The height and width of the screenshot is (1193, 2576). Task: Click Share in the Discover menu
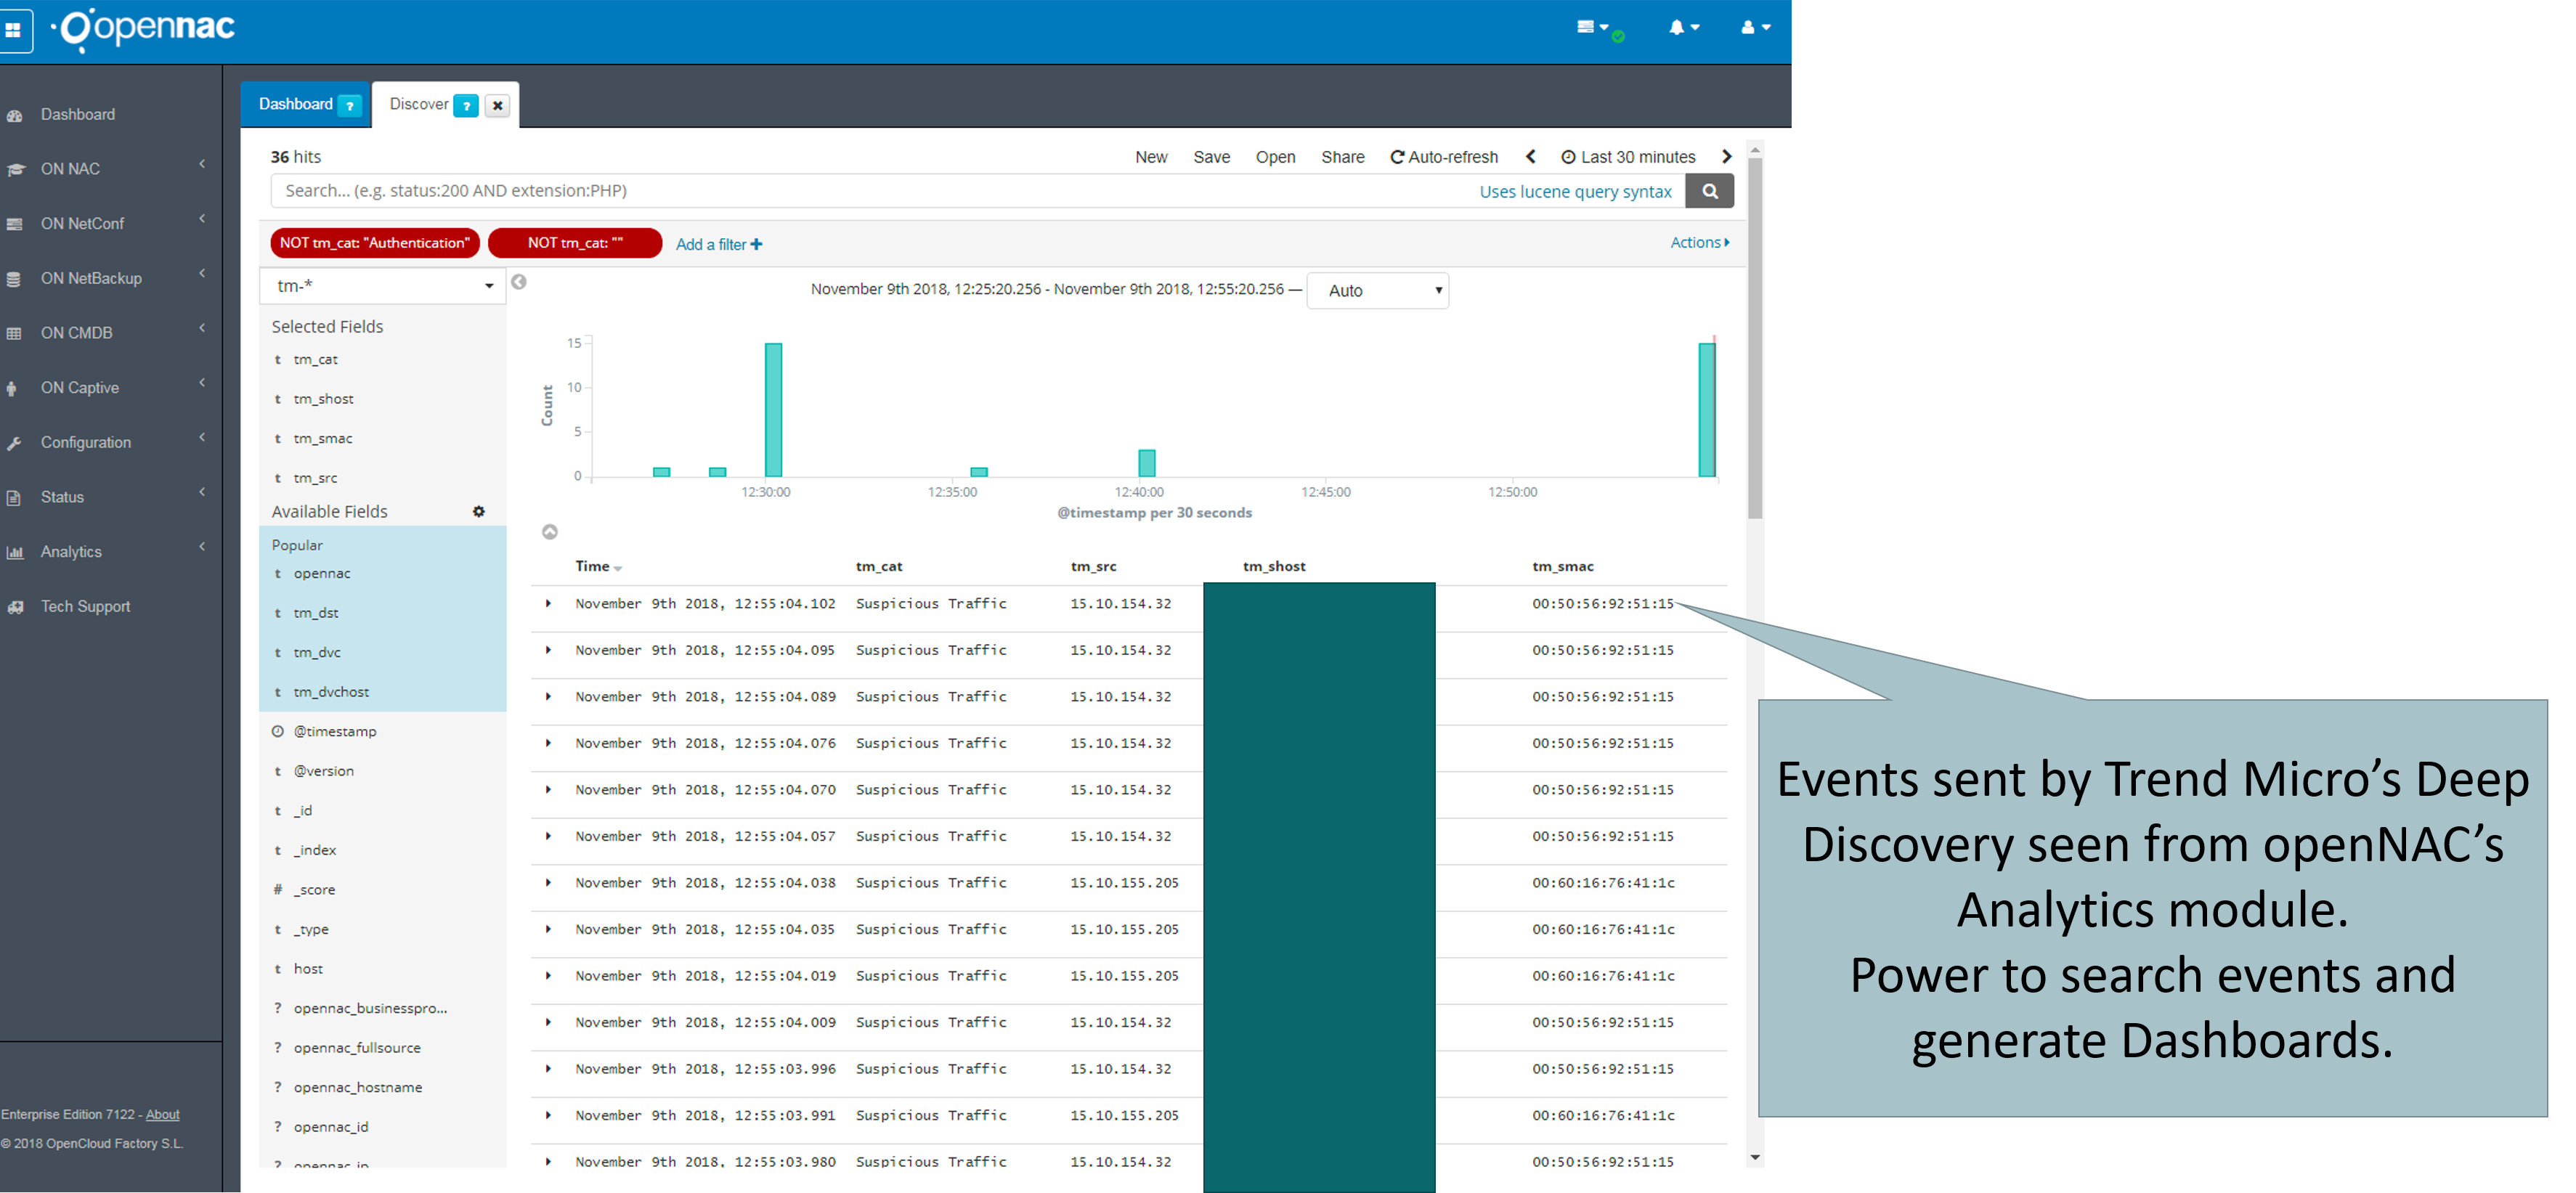point(1342,157)
